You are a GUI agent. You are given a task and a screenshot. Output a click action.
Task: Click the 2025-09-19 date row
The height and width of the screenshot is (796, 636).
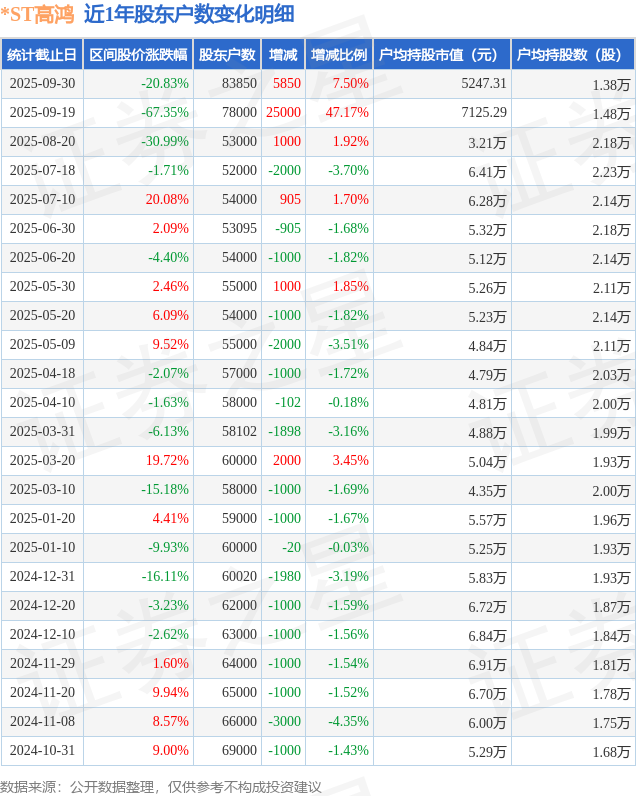pos(42,113)
